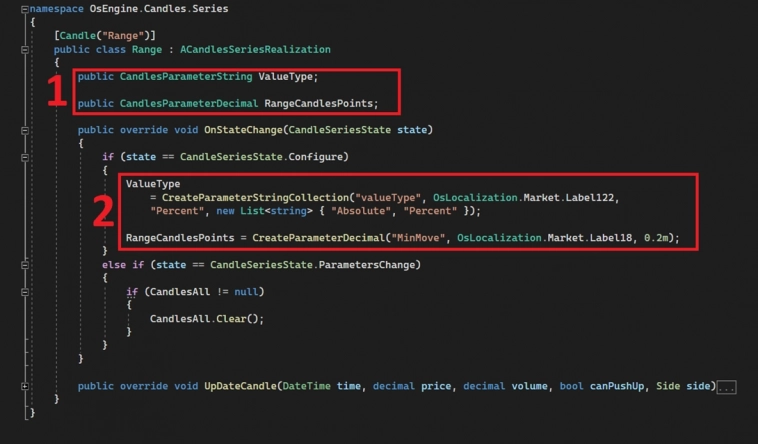The width and height of the screenshot is (758, 444).
Task: Click the CreateParameterDecimal call
Action: click(319, 238)
